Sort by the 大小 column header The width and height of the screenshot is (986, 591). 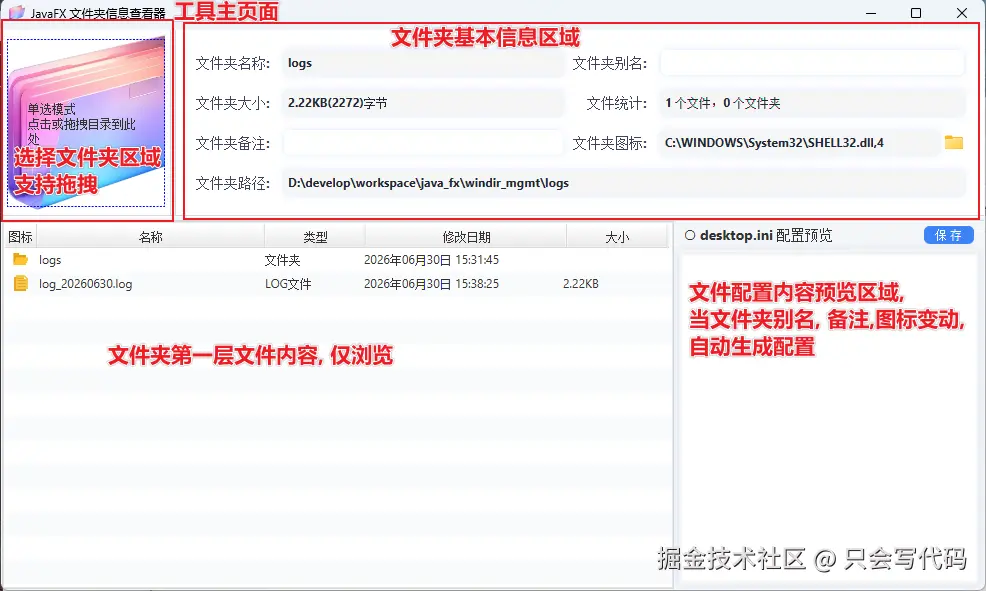[x=617, y=237]
